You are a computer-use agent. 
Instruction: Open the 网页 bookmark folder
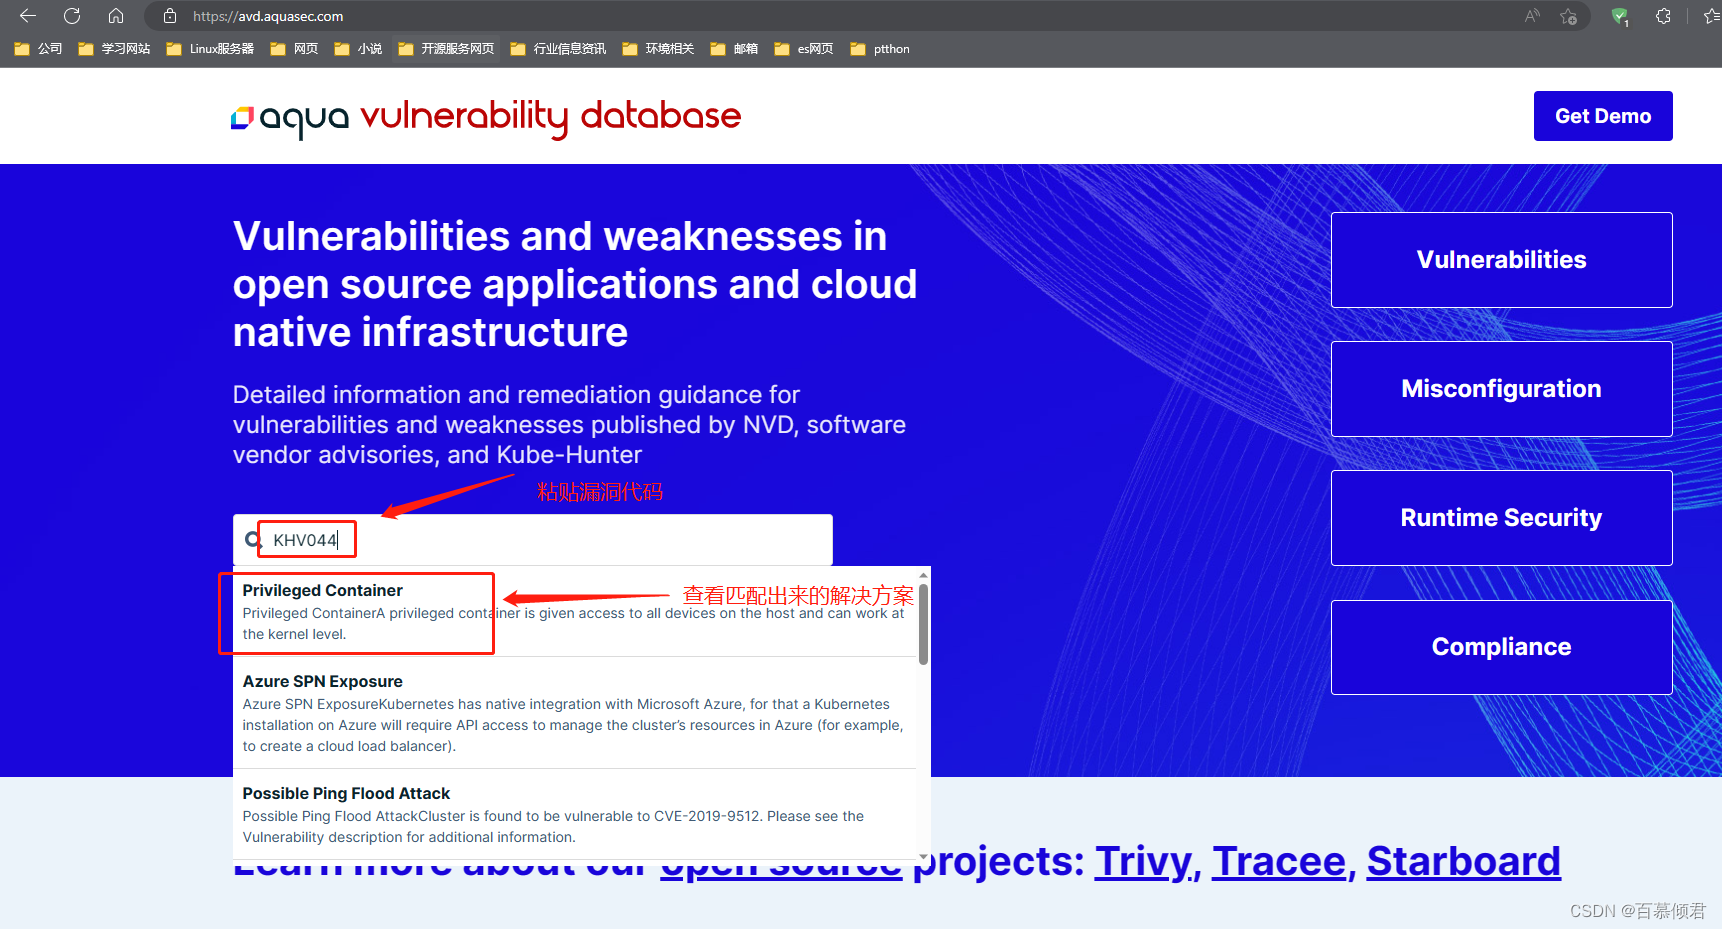(x=294, y=48)
